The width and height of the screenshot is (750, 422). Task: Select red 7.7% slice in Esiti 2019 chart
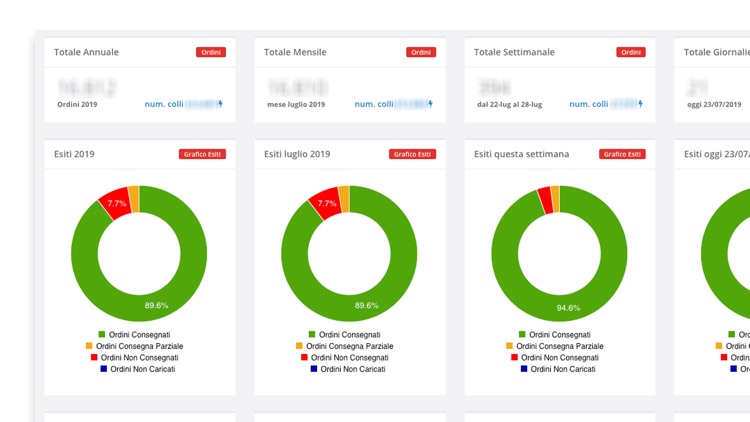(116, 203)
